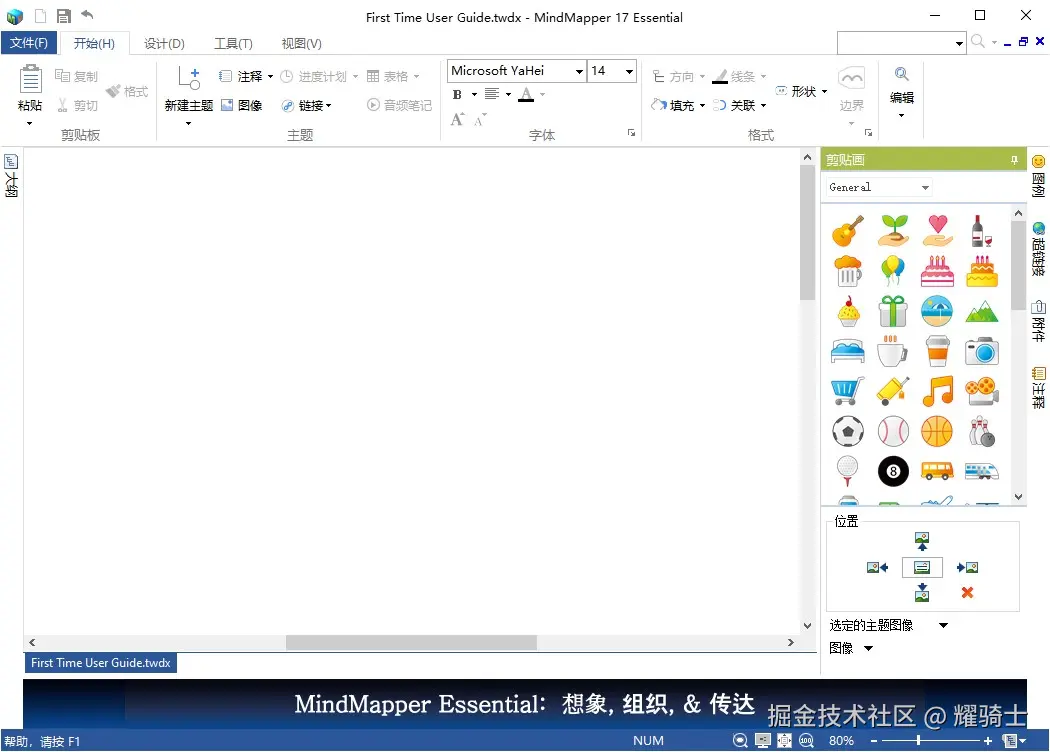The image size is (1050, 752).
Task: Place image right of topic text
Action: coord(967,568)
